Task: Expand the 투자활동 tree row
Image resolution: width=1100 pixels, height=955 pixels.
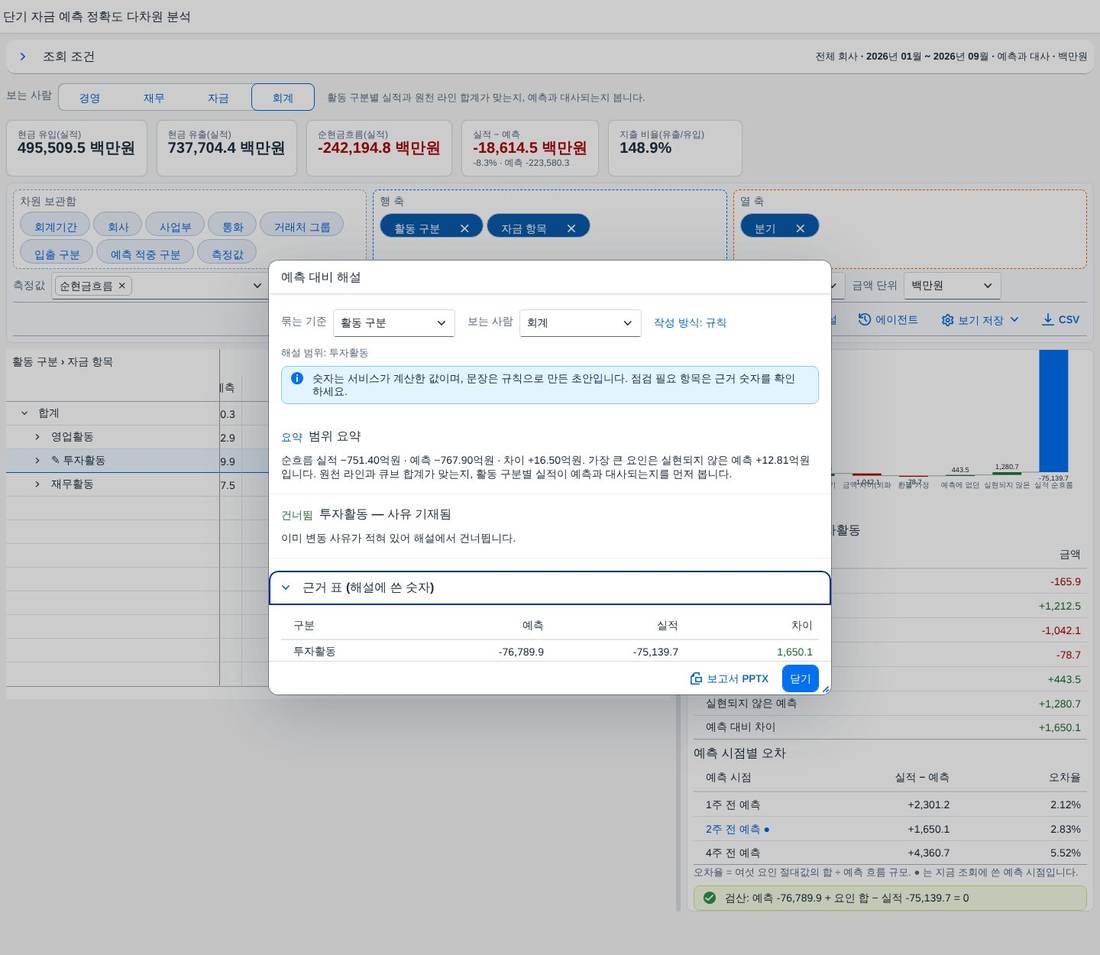Action: [x=37, y=461]
